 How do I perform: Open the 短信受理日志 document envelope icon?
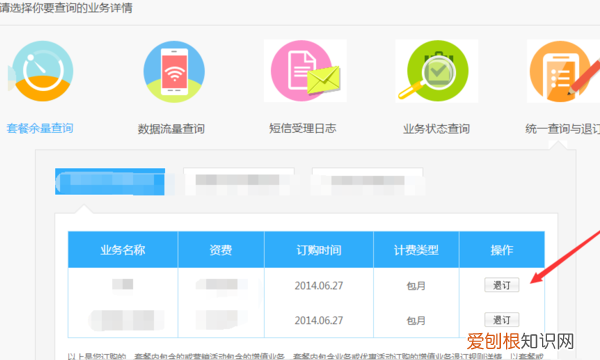point(305,71)
